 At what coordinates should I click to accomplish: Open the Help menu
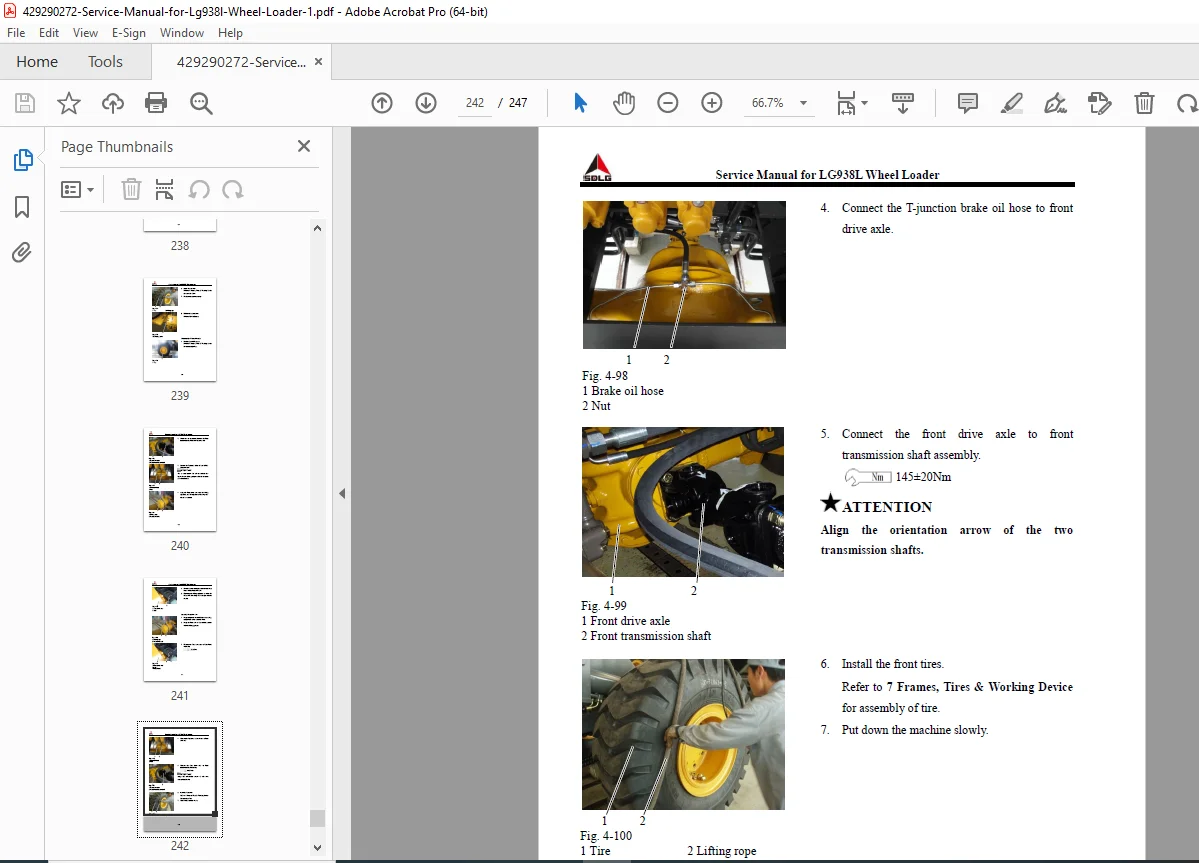pyautogui.click(x=230, y=33)
